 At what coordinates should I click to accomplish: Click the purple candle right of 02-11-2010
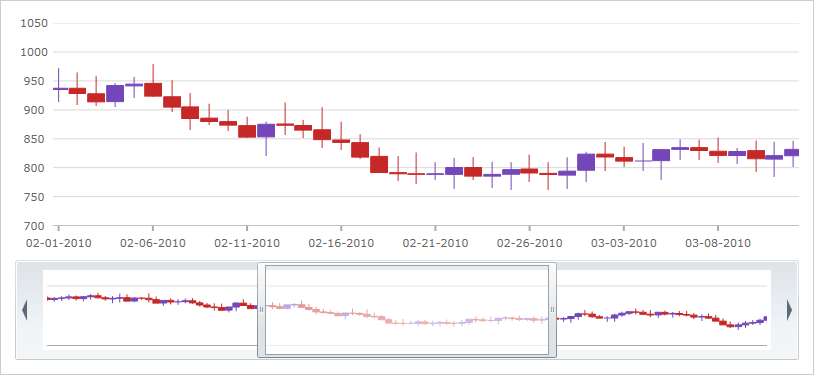[x=266, y=130]
